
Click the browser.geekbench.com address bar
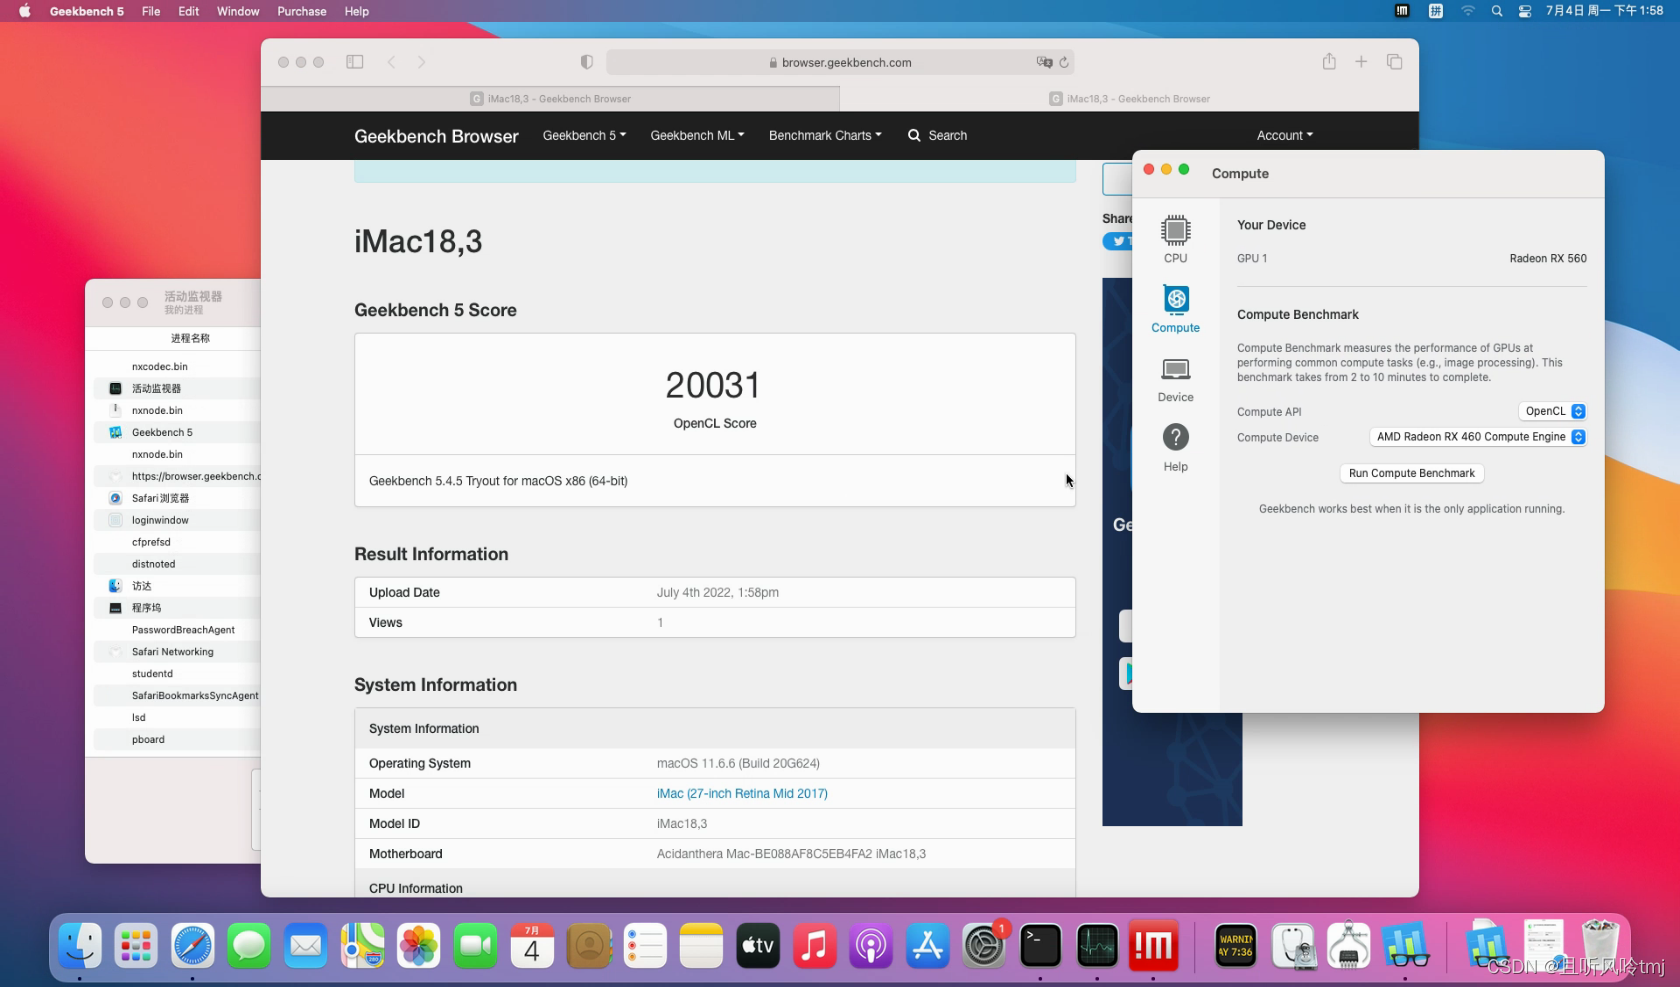point(840,62)
